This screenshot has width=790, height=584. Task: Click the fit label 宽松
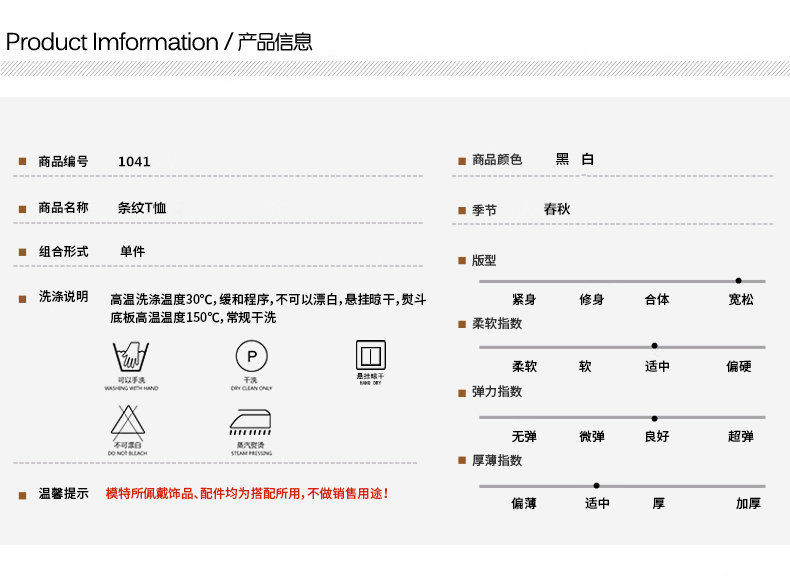[x=741, y=299]
